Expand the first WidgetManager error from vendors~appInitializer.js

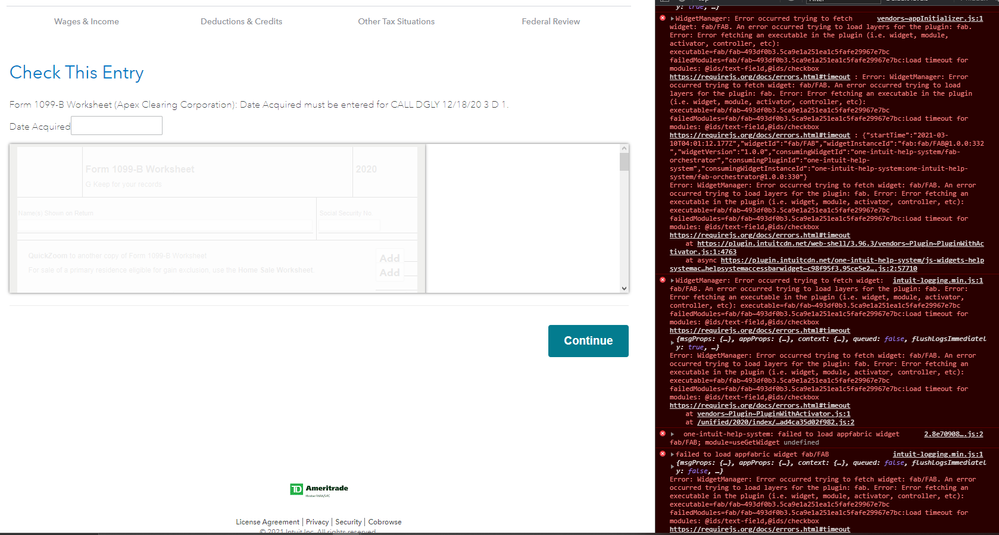coord(673,19)
